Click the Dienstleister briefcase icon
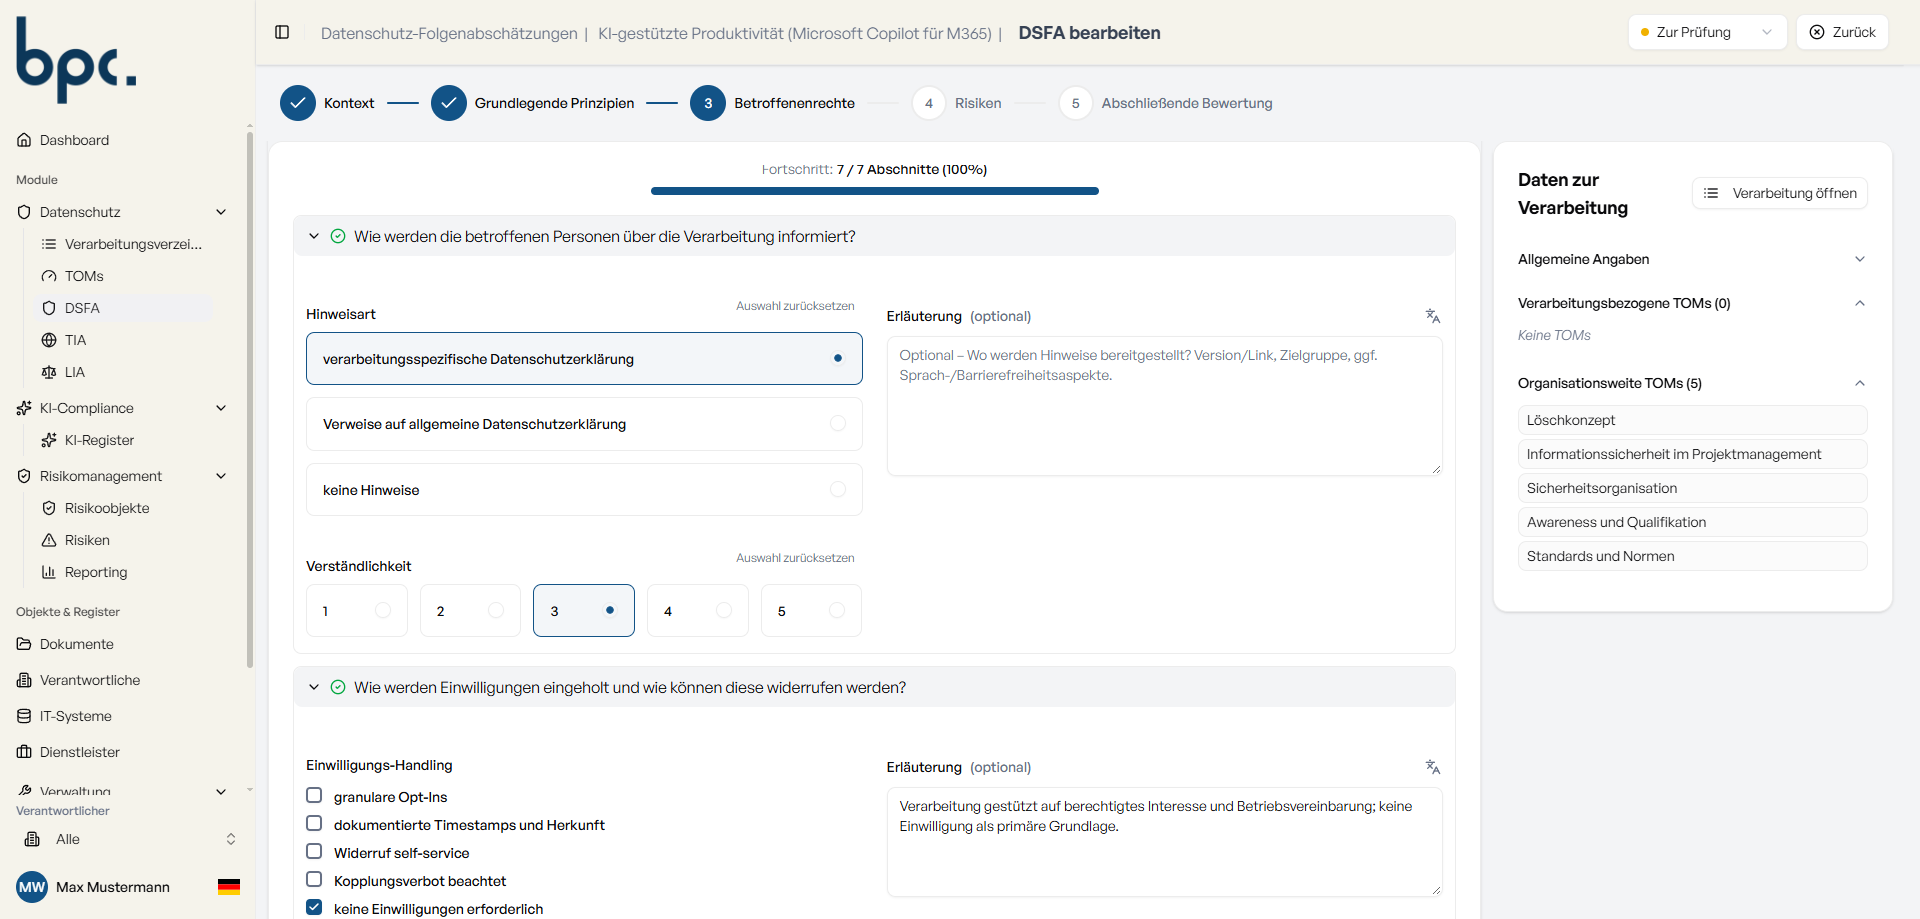This screenshot has height=919, width=1920. click(x=24, y=752)
